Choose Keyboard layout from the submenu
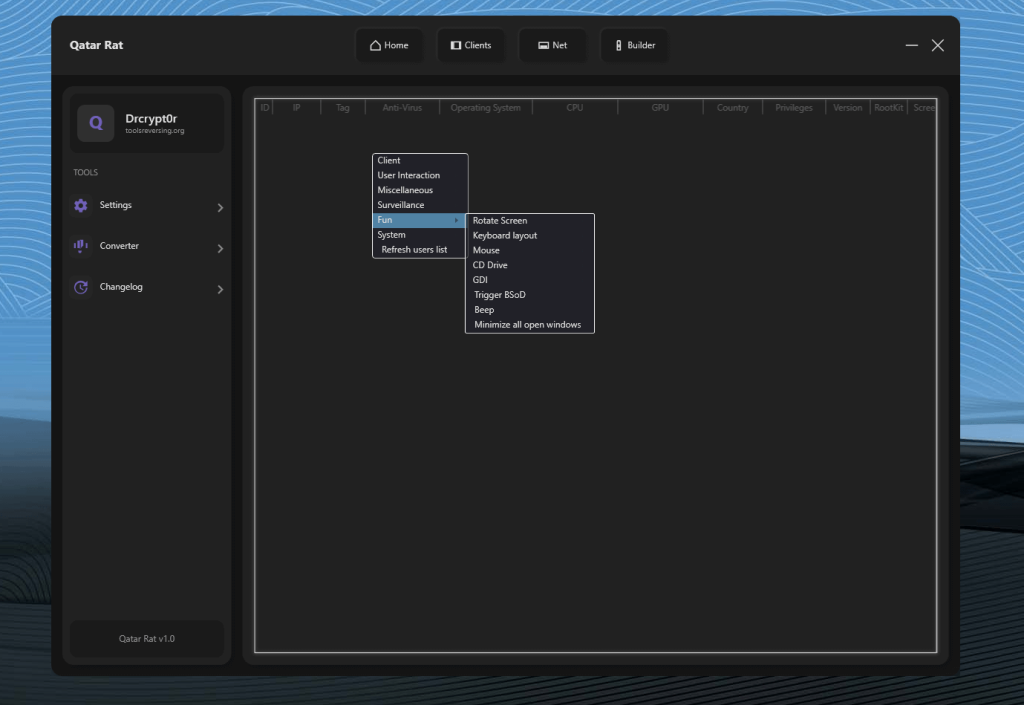1024x705 pixels. [x=505, y=236]
